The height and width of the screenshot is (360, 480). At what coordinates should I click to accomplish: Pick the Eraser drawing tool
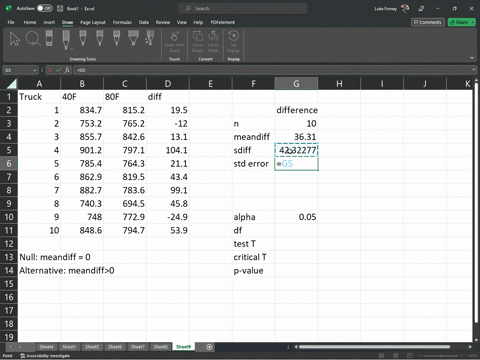49,38
